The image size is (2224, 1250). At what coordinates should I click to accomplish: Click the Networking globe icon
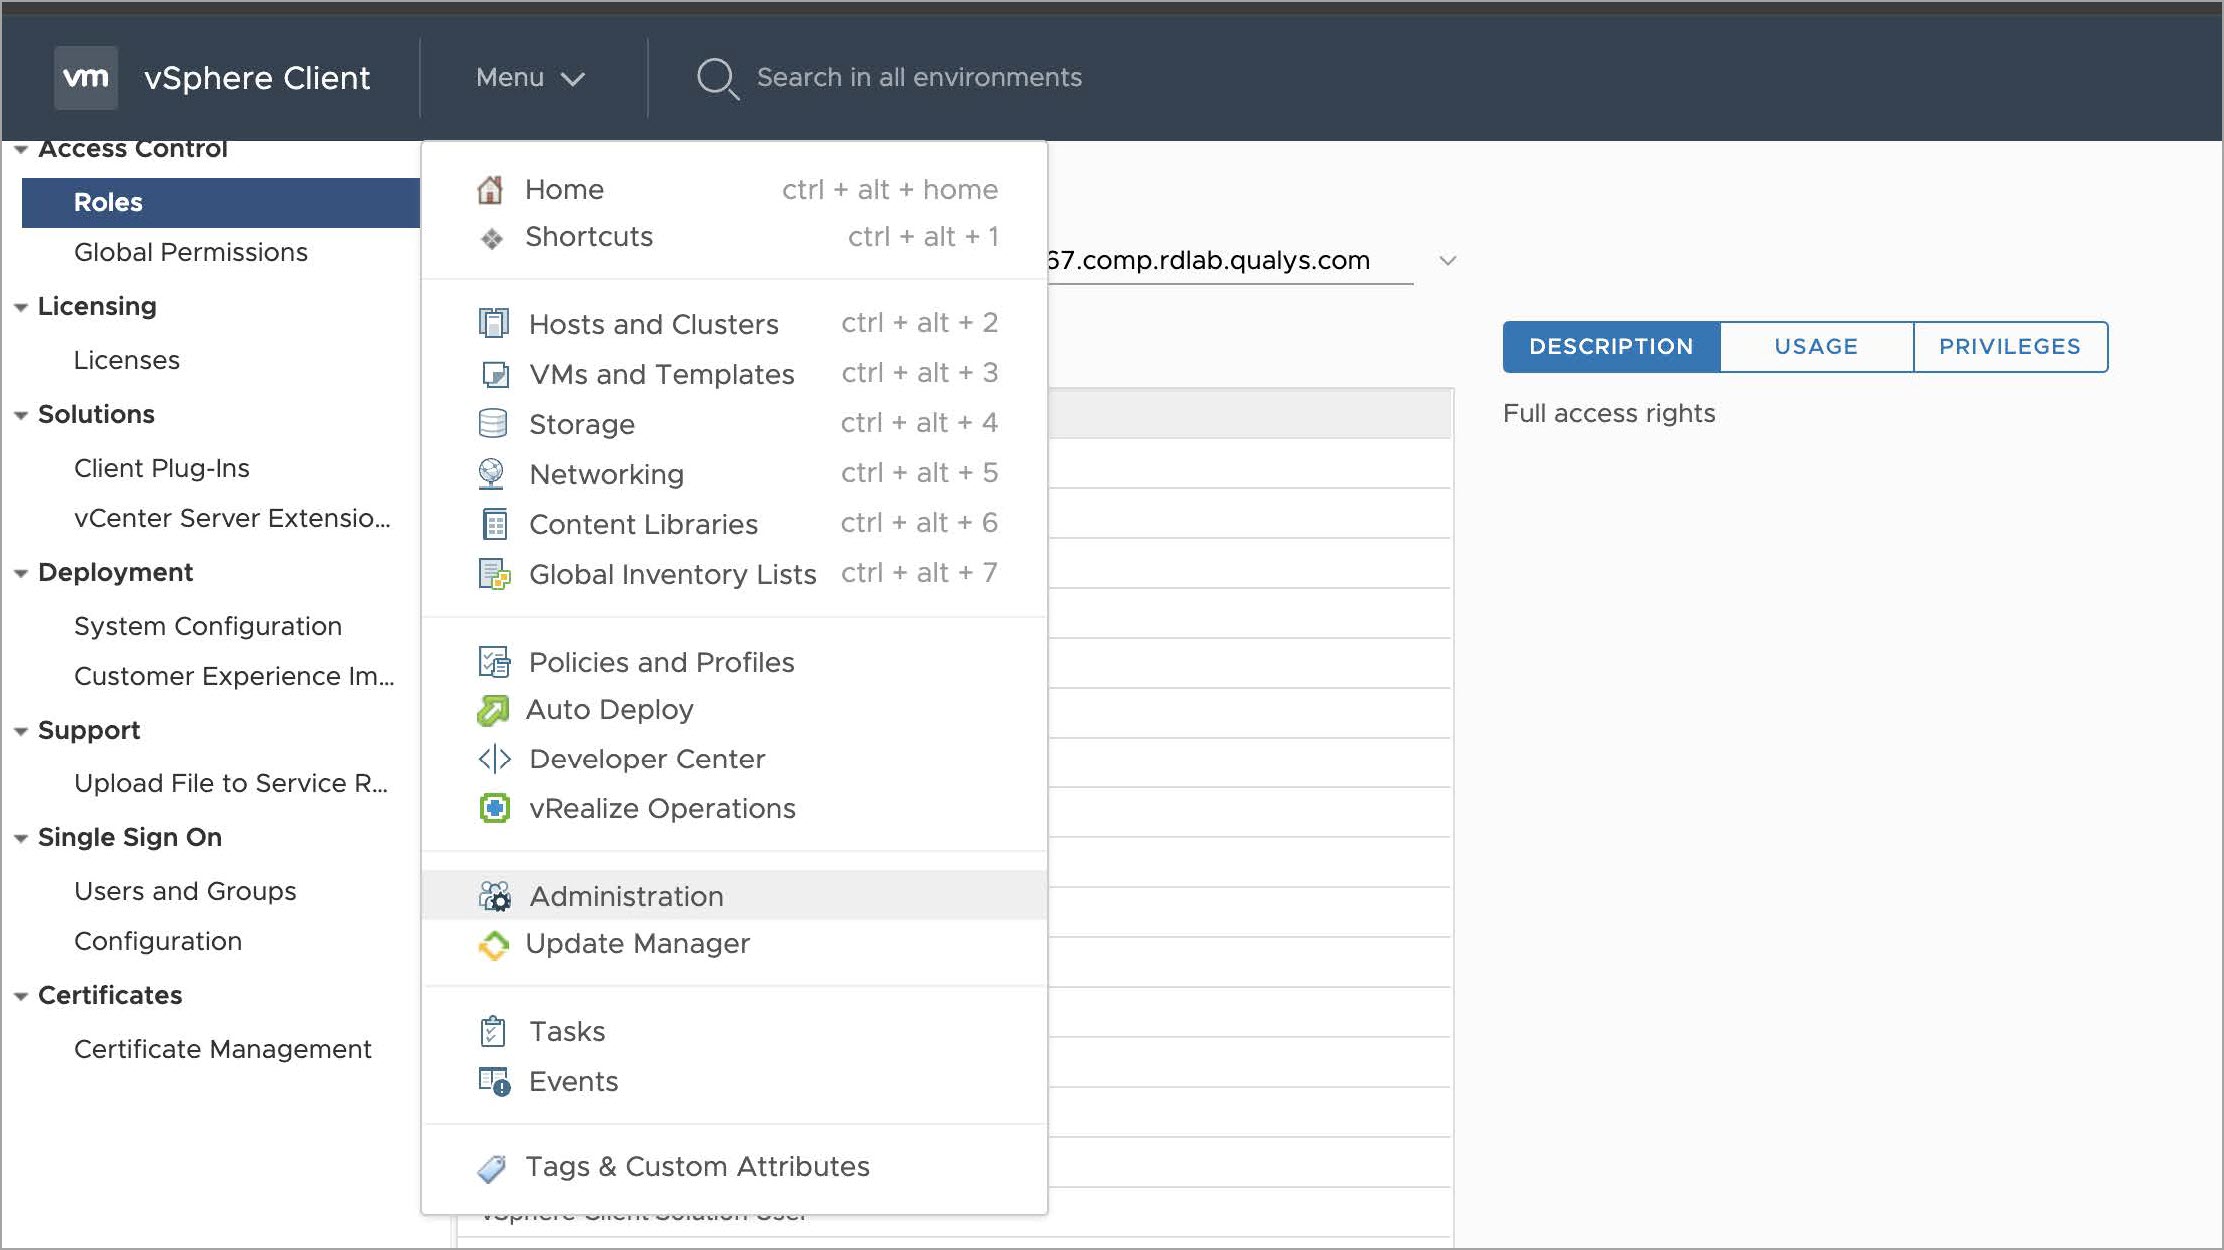click(x=491, y=473)
